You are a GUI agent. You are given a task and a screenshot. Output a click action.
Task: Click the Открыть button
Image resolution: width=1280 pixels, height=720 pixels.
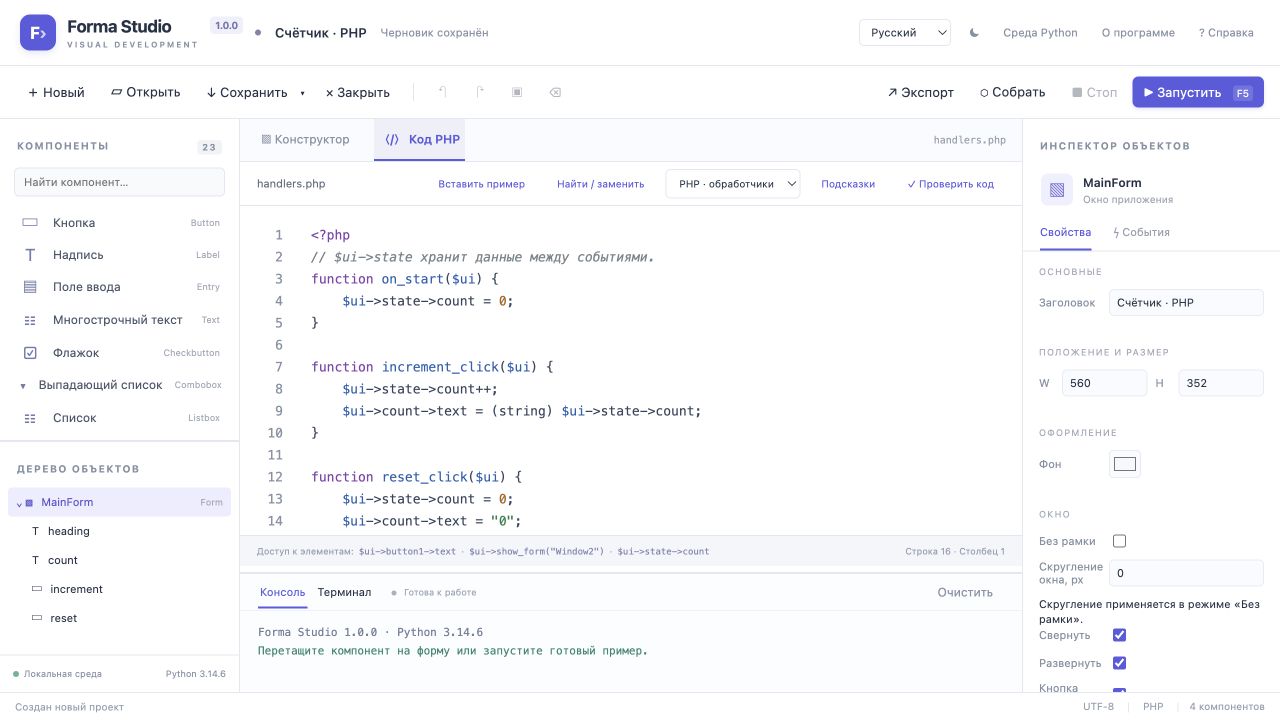click(146, 92)
